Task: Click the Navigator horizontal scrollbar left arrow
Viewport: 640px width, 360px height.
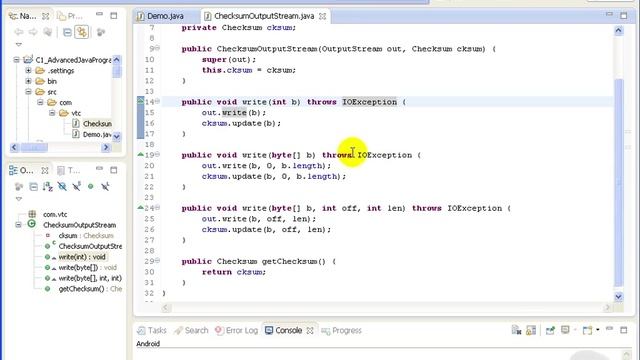Action: pyautogui.click(x=14, y=147)
